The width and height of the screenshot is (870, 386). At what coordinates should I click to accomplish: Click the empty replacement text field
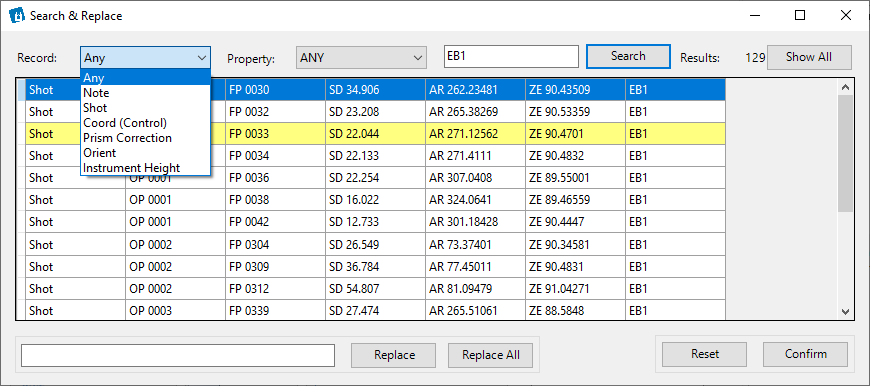(178, 355)
